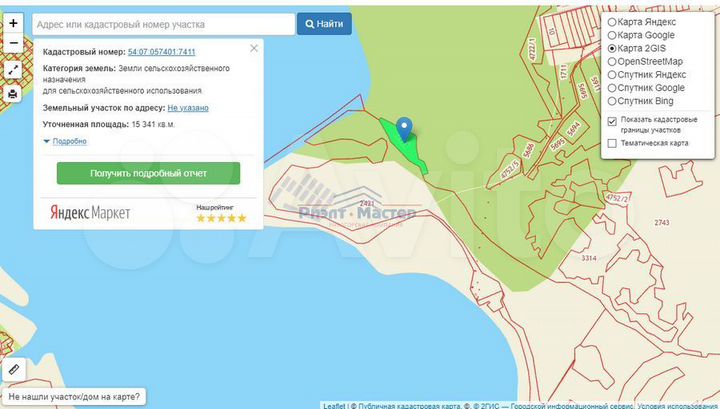Select Карта Google radio option
The image size is (720, 409).
(612, 35)
